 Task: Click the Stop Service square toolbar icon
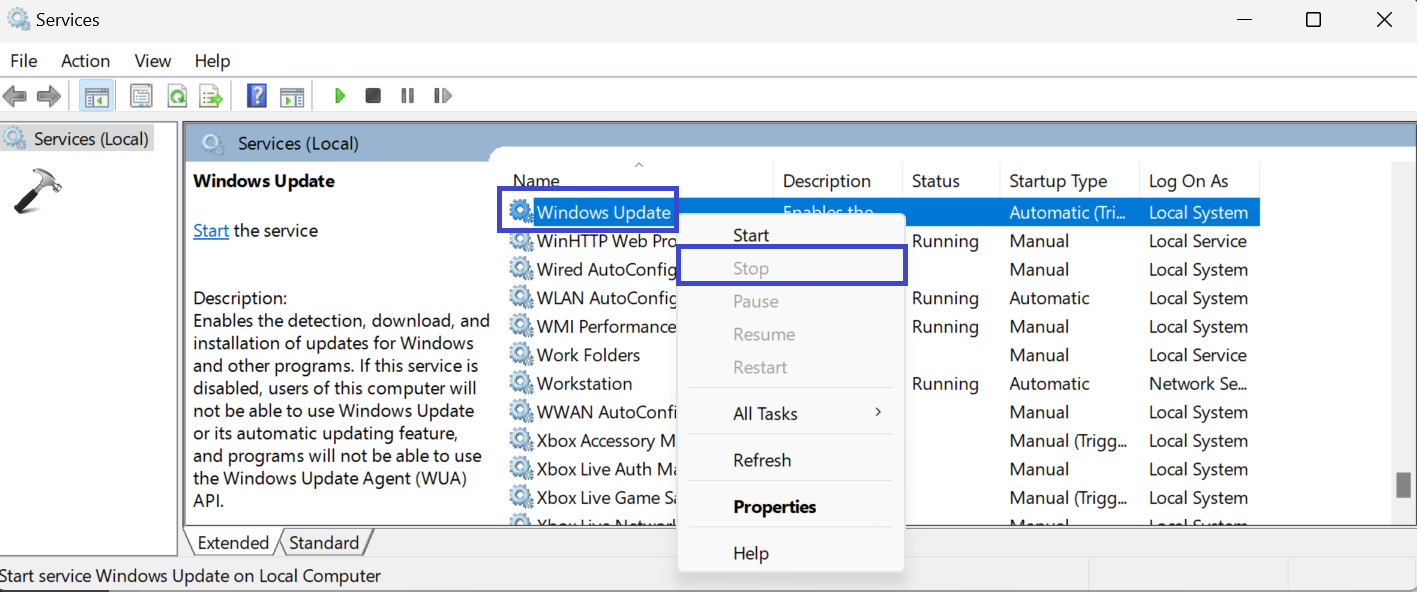click(x=373, y=96)
